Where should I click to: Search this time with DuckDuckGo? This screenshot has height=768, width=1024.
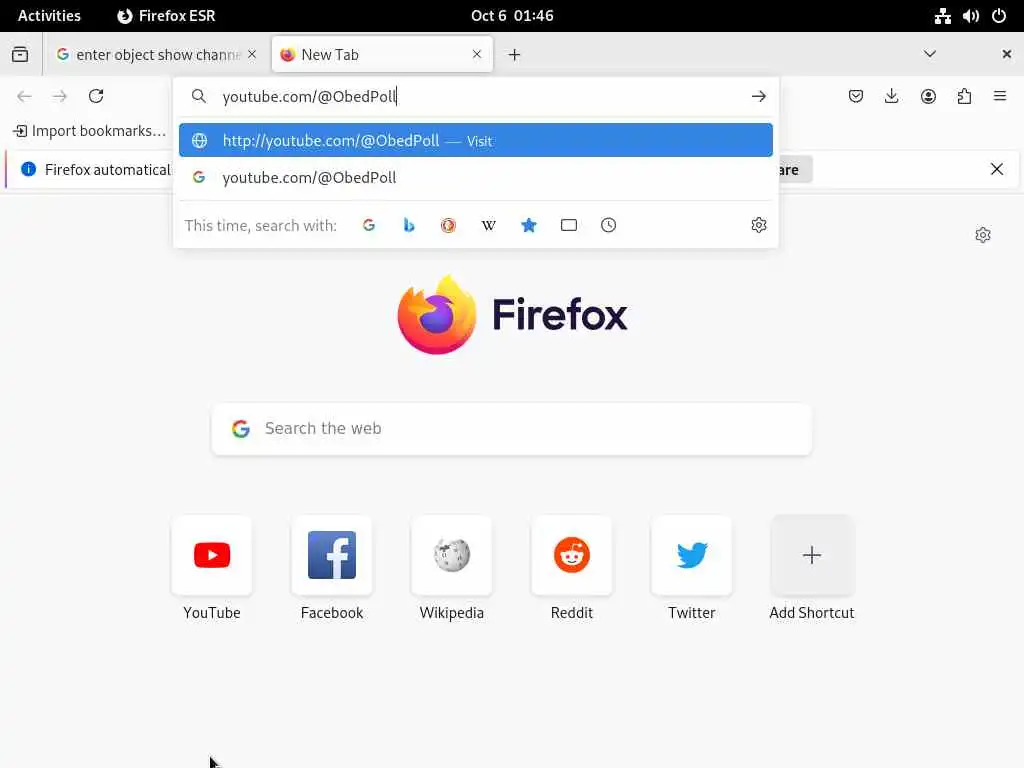pyautogui.click(x=448, y=225)
